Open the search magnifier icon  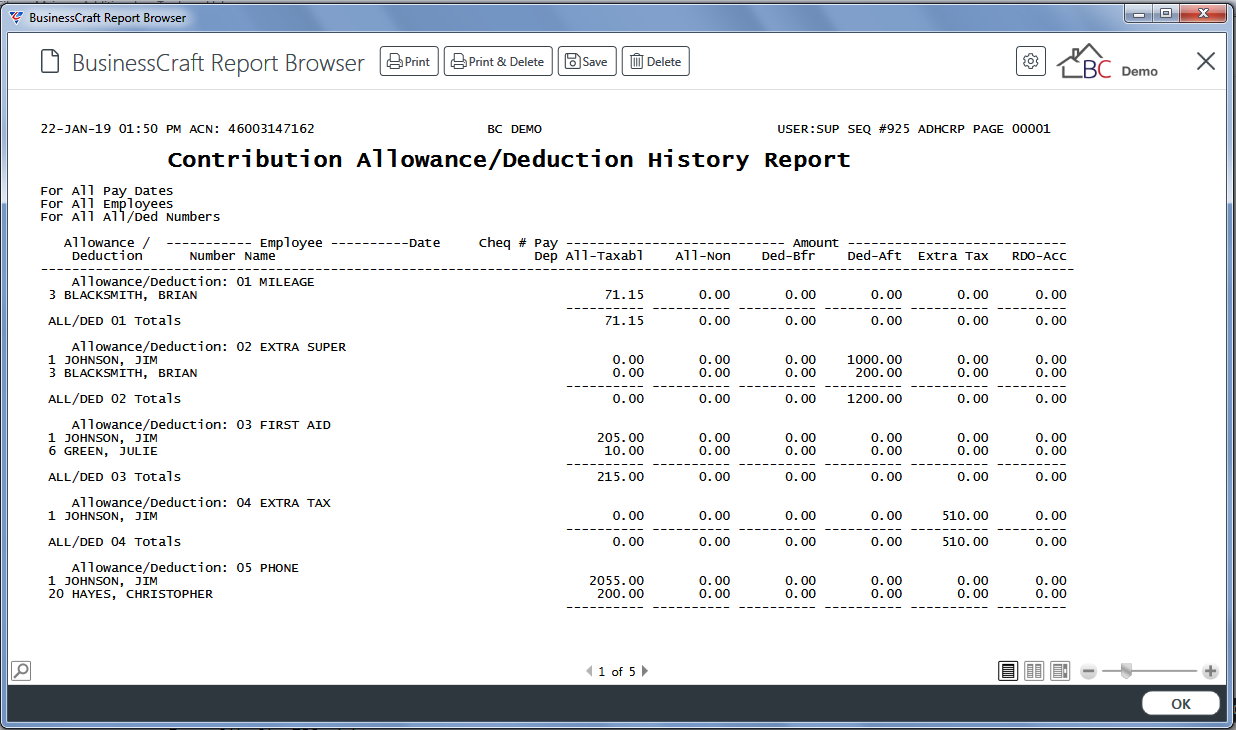click(x=21, y=670)
